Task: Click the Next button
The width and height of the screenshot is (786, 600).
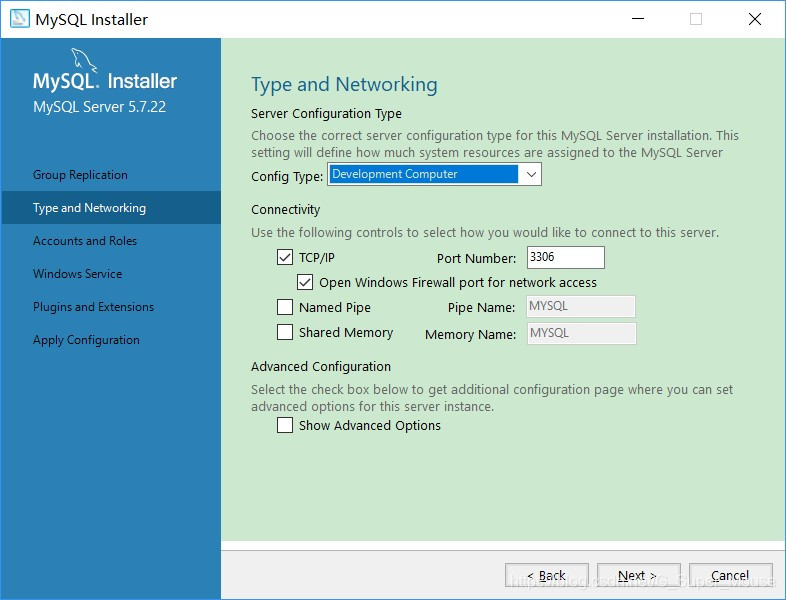Action: click(639, 575)
